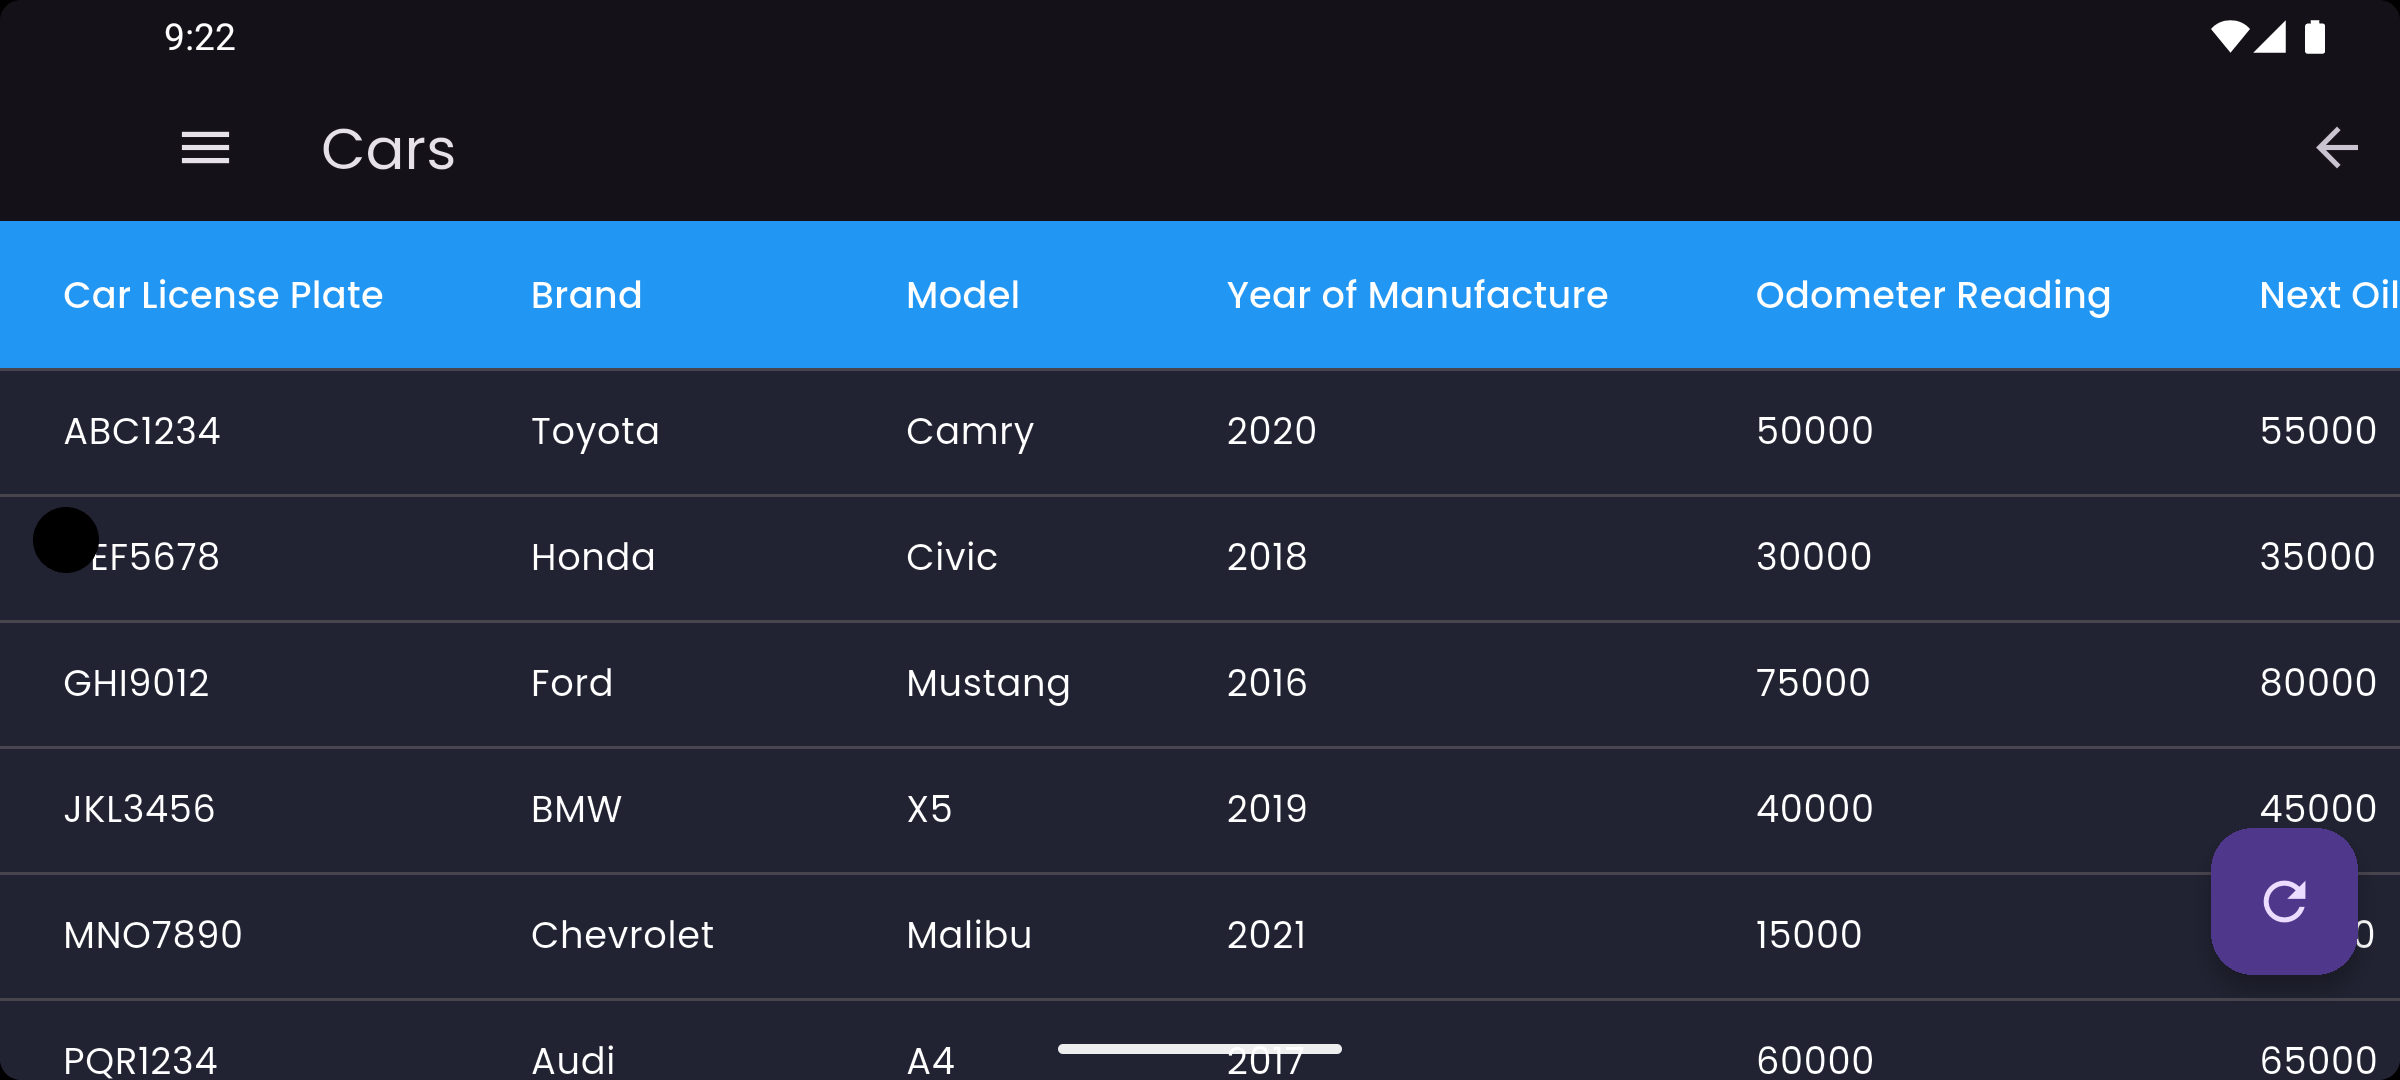
Task: Tap the Cars page title
Action: (x=388, y=149)
